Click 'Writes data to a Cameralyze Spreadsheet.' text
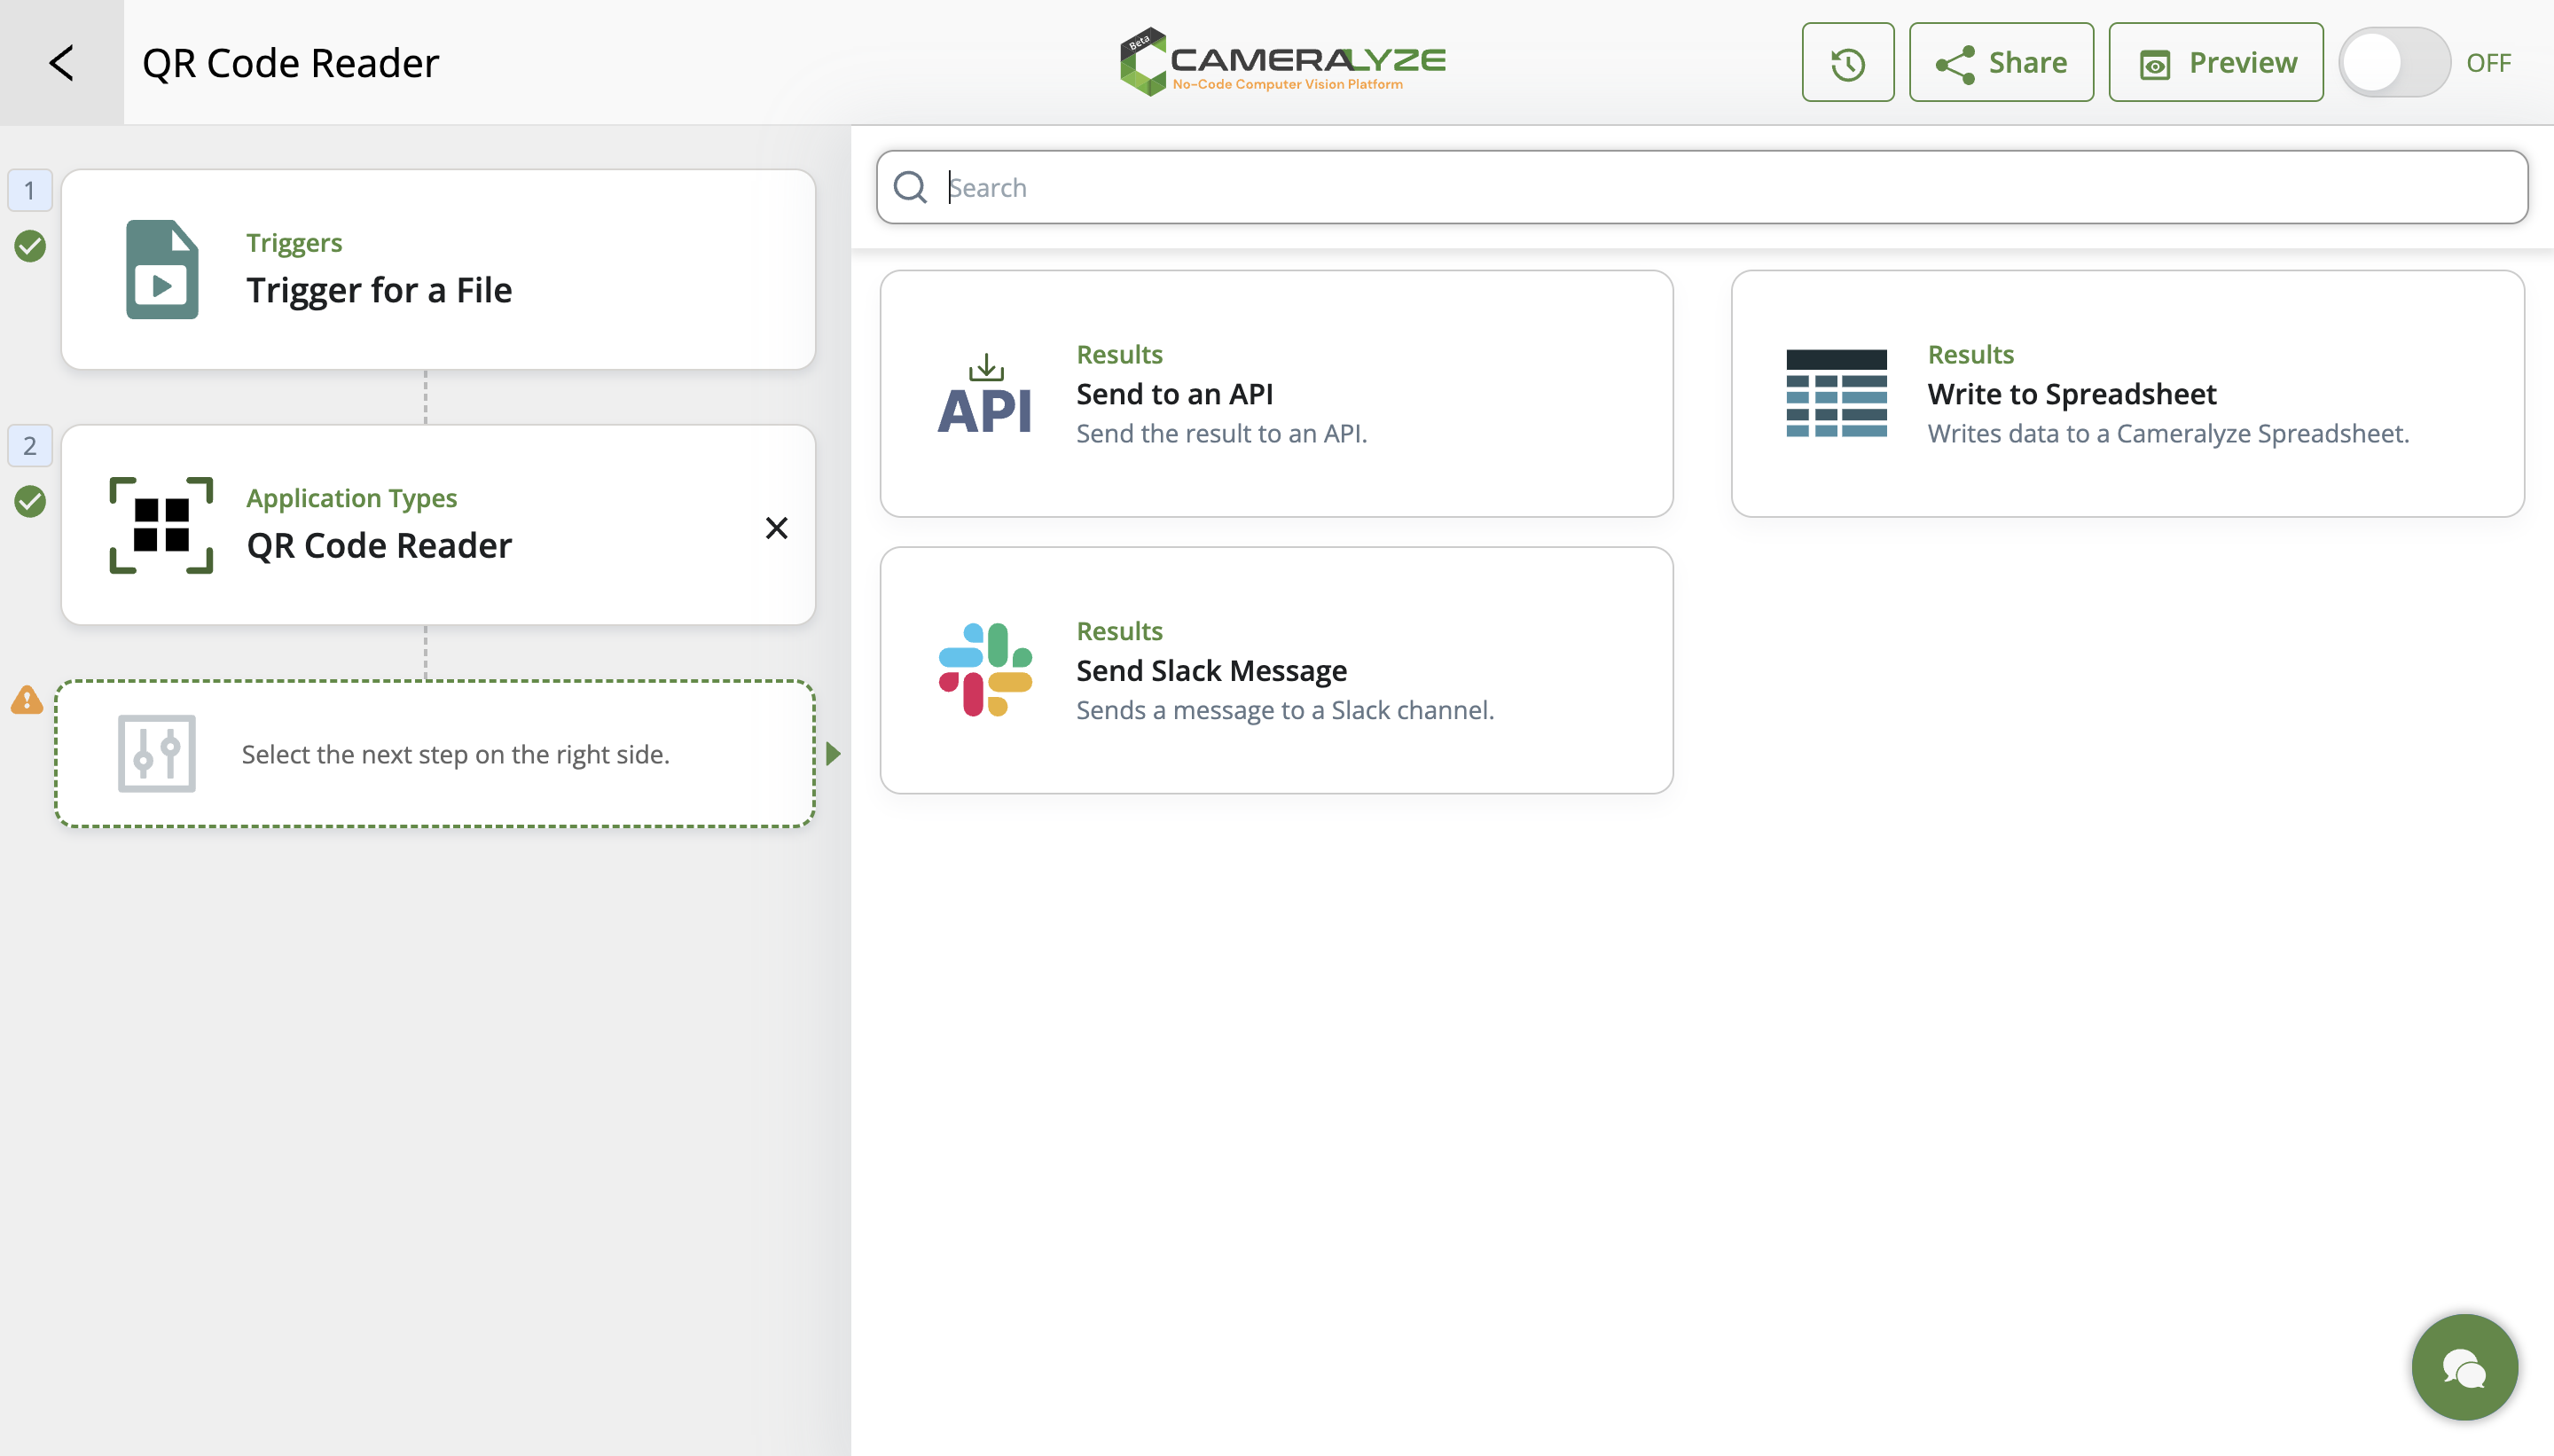Screen dimensions: 2554x1456 [x=2168, y=433]
